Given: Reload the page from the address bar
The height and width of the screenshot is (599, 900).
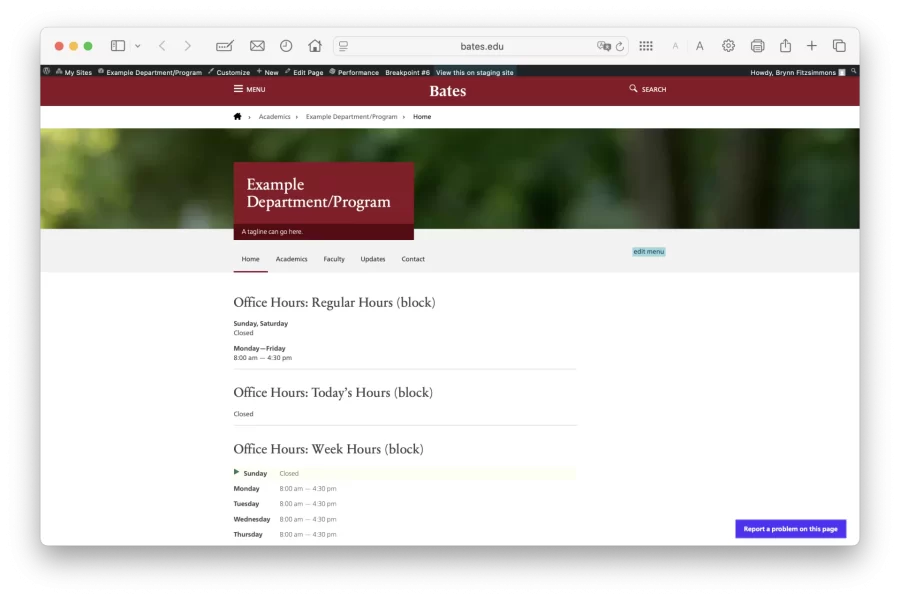Looking at the screenshot, I should click(621, 45).
